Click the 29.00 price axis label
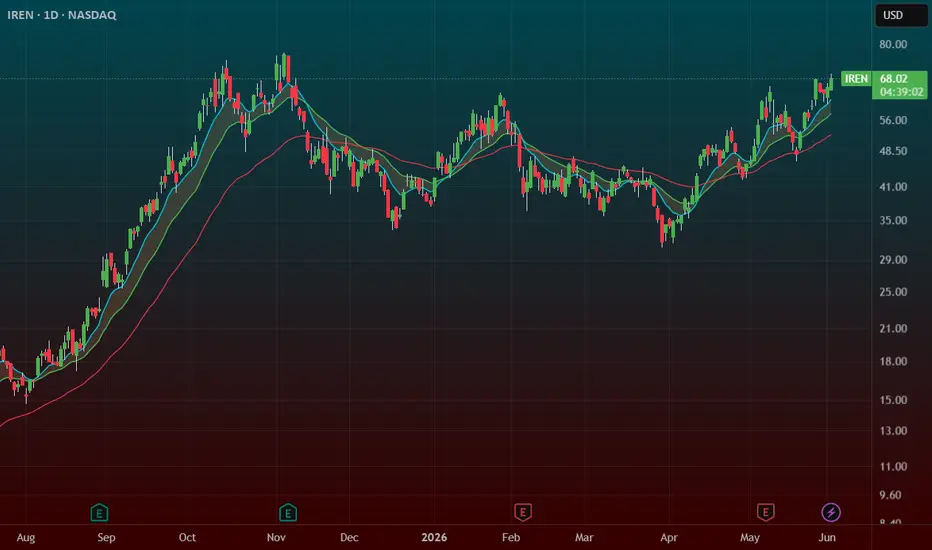The height and width of the screenshot is (550, 932). 893,259
